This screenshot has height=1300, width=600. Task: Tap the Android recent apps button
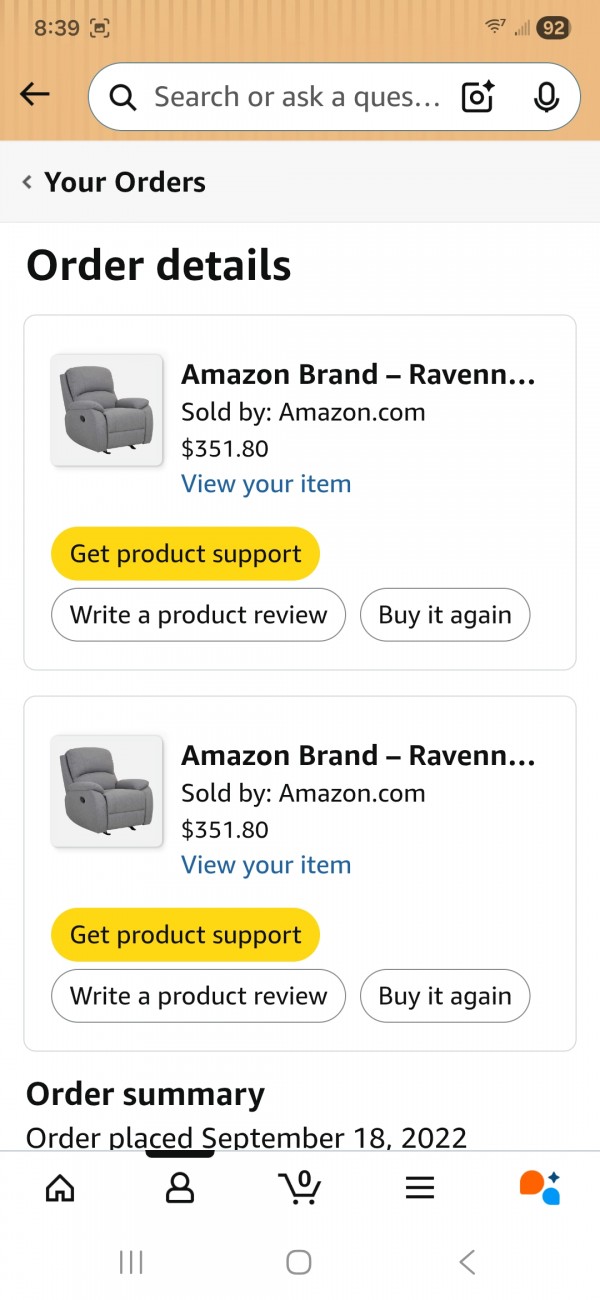(131, 1262)
